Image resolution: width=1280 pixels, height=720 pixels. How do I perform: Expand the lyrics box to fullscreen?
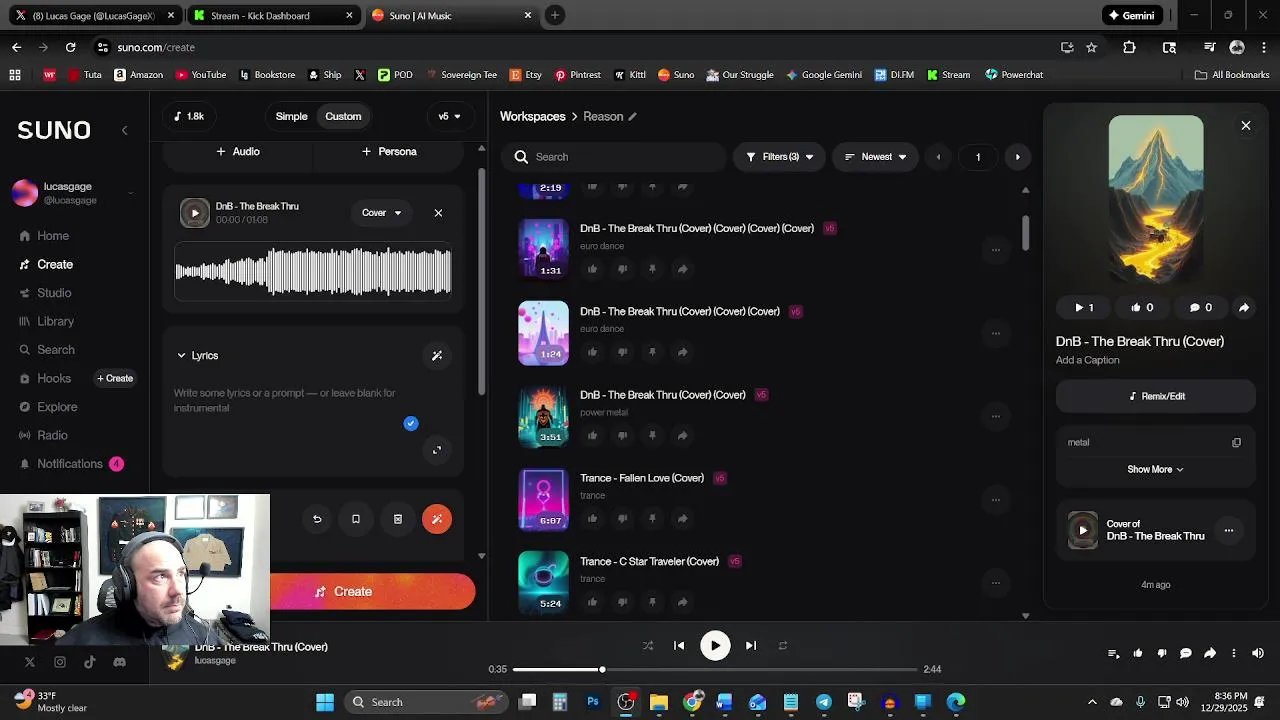437,450
